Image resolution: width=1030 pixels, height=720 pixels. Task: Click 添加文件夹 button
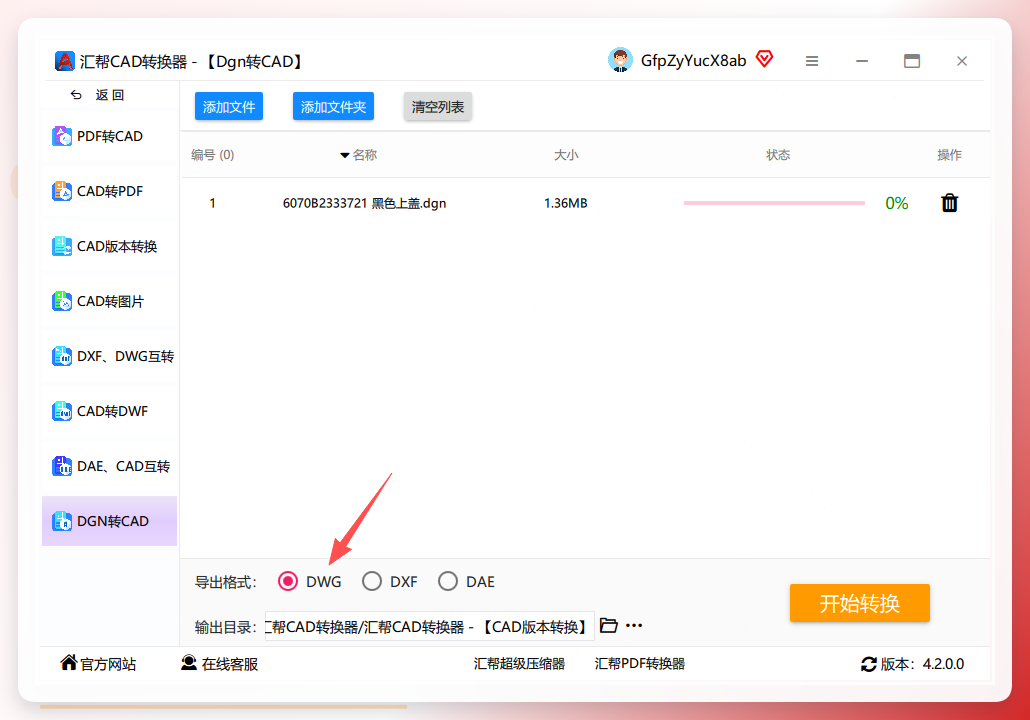pyautogui.click(x=333, y=106)
